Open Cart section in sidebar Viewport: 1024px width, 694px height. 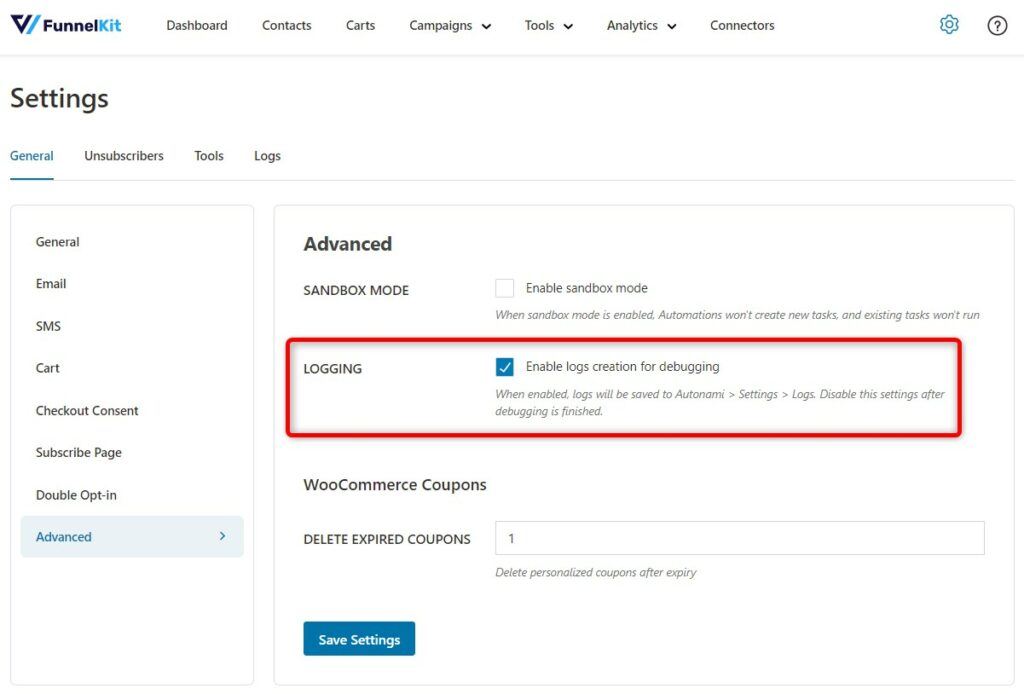(x=47, y=368)
